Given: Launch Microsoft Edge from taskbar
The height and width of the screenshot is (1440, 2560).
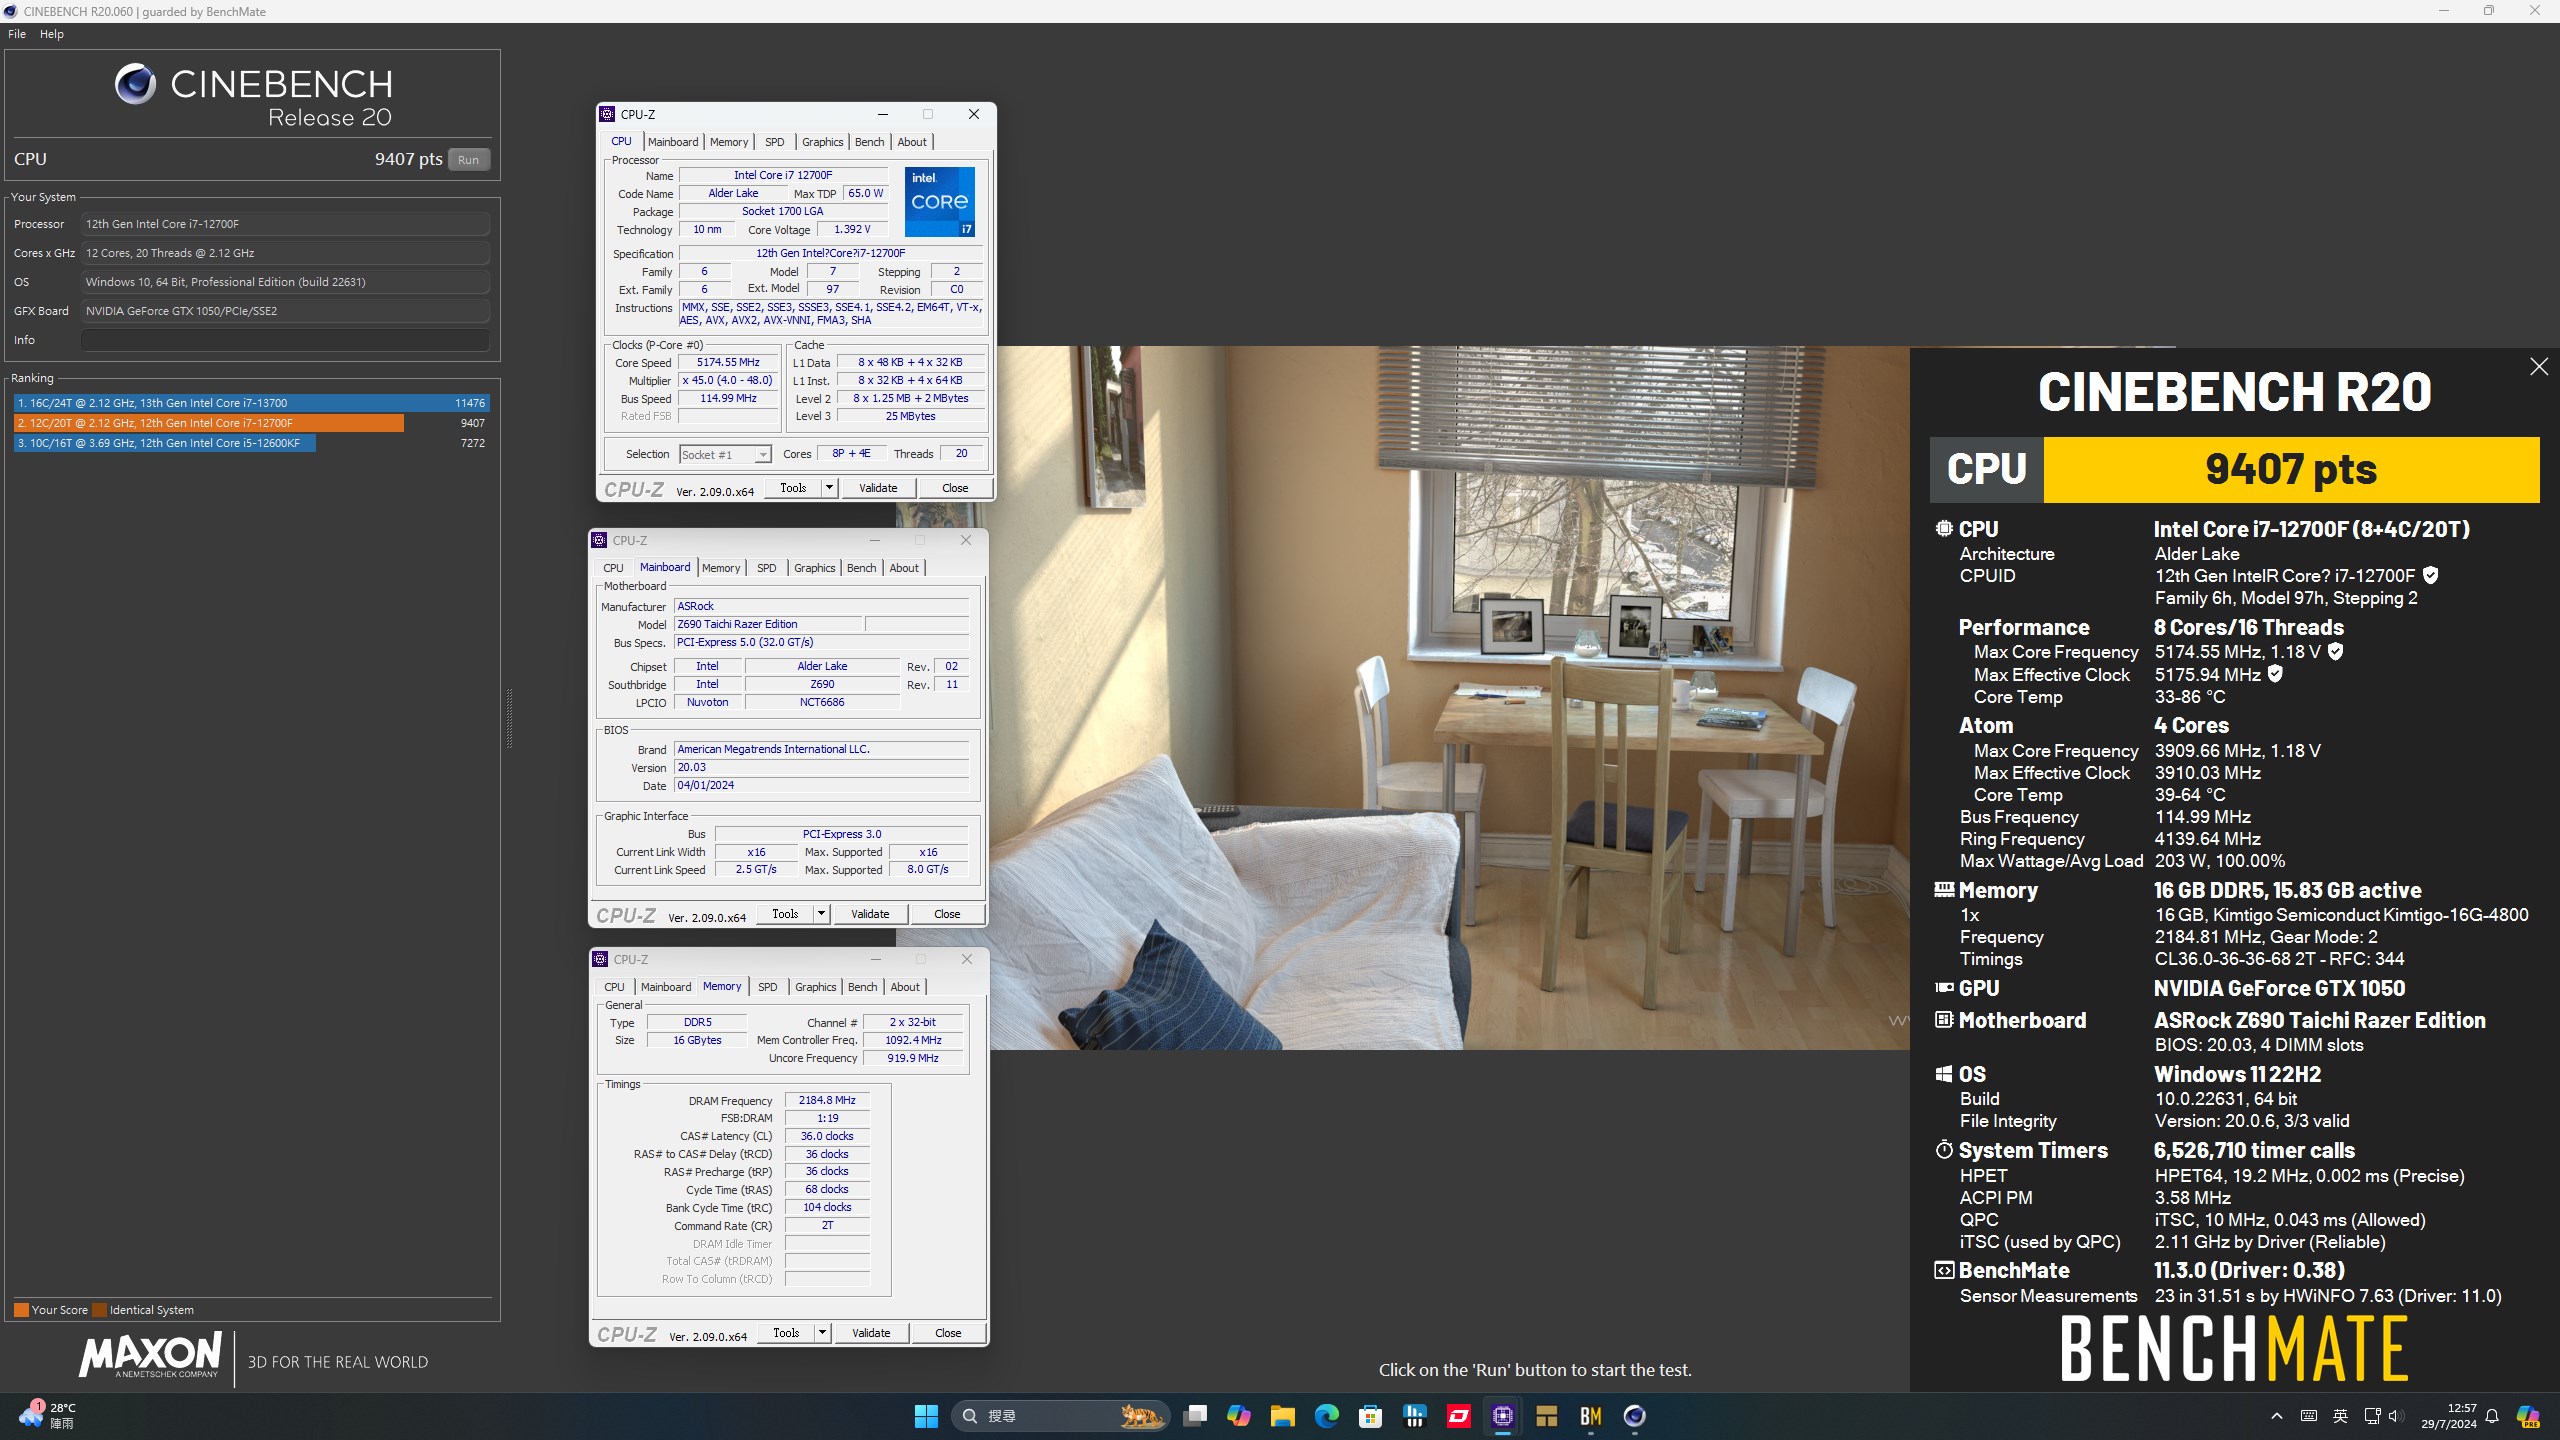Looking at the screenshot, I should (x=1327, y=1416).
